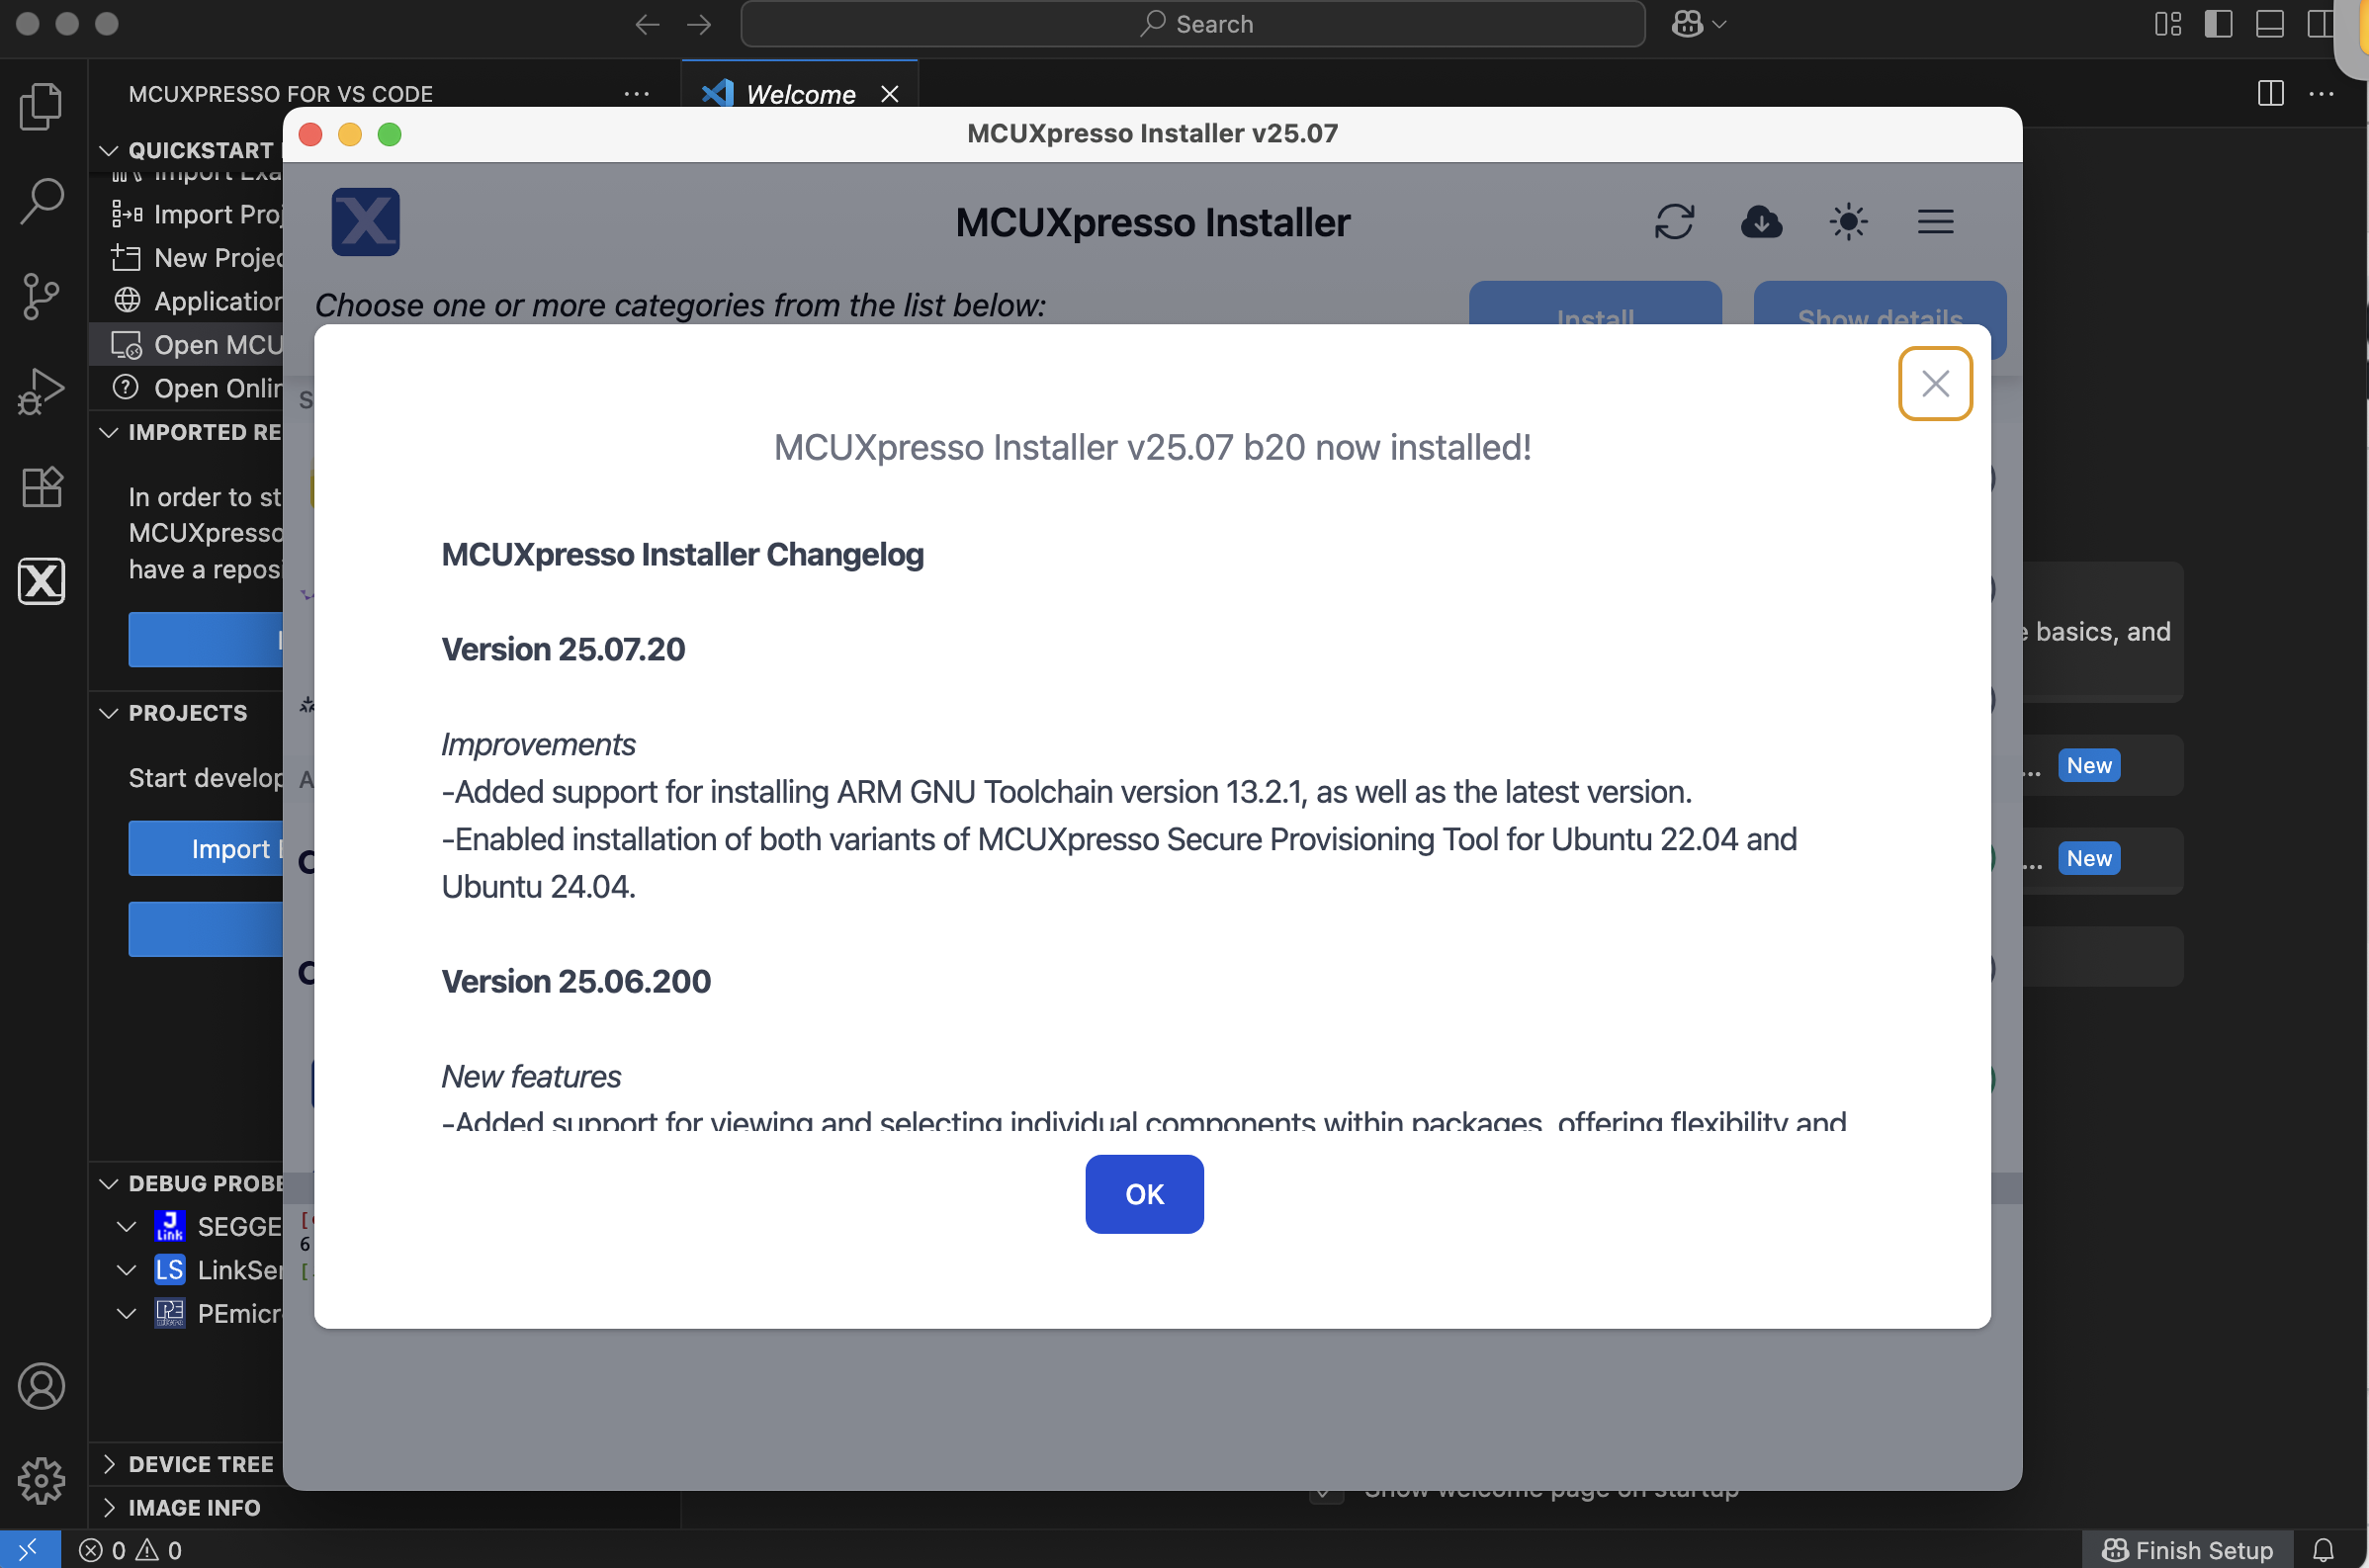This screenshot has width=2369, height=1568.
Task: Select the Welcome tab
Action: coord(800,94)
